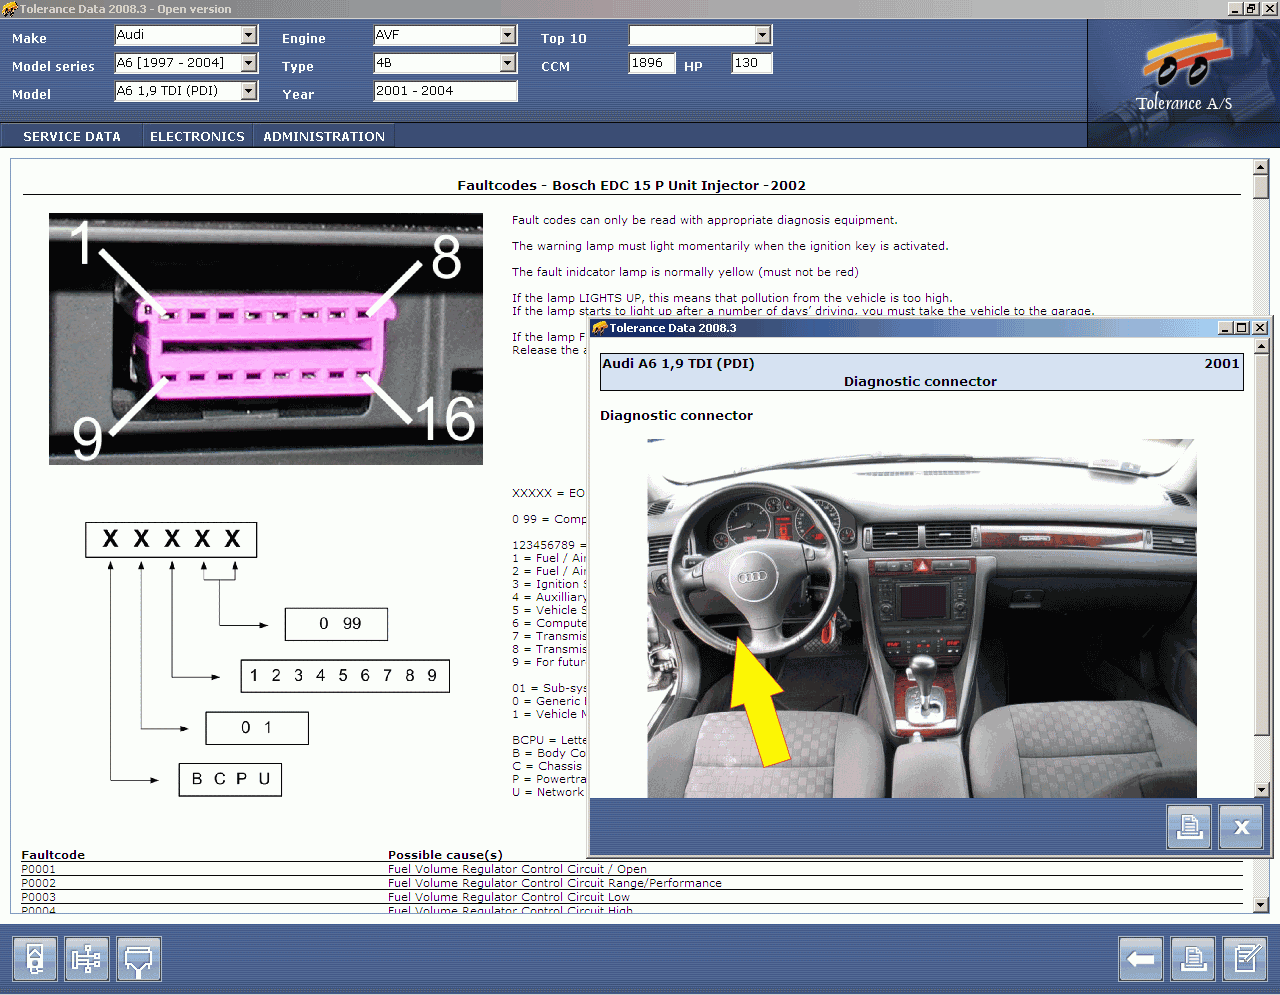
Task: Select fault code P0001 row
Action: pyautogui.click(x=632, y=869)
